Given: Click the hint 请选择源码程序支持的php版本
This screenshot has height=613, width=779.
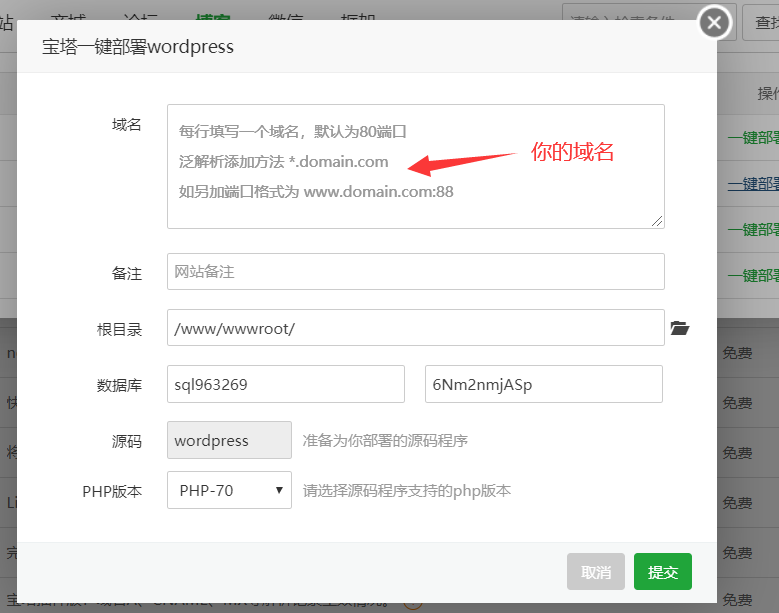Looking at the screenshot, I should 407,491.
